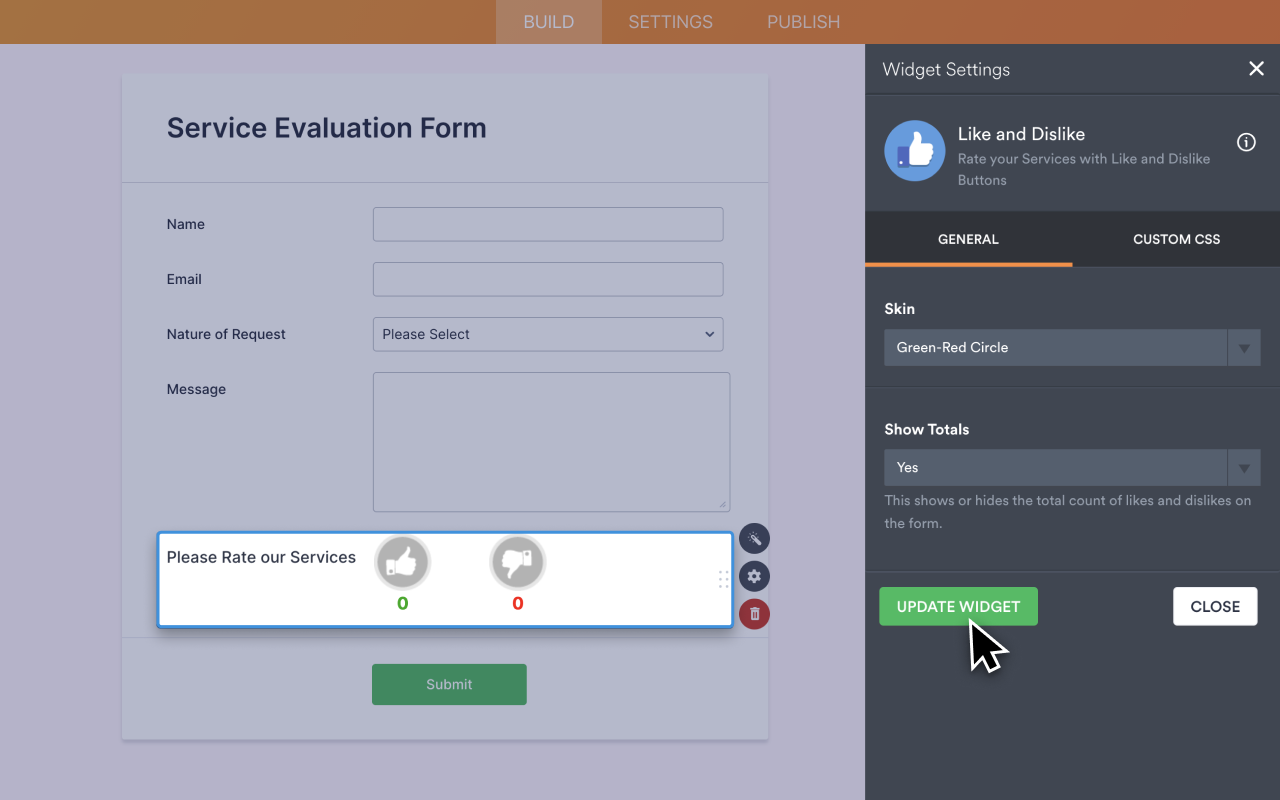Click the Close button

(1214, 606)
